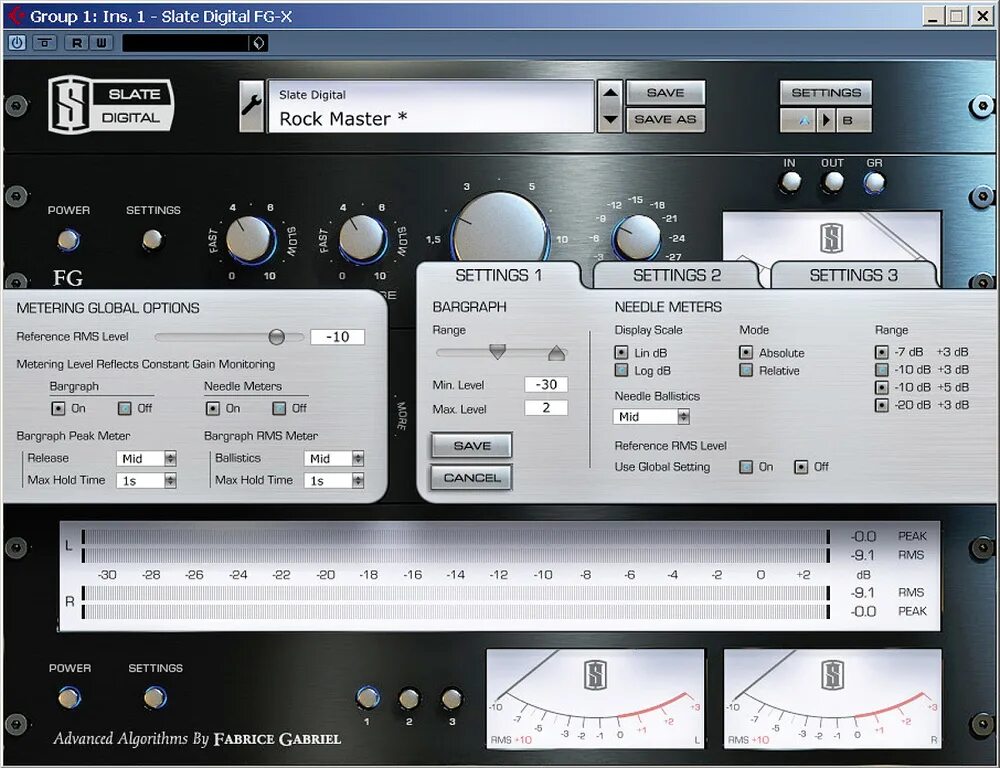This screenshot has height=768, width=1000.
Task: Choose Relative needle meter mode
Action: pyautogui.click(x=746, y=370)
